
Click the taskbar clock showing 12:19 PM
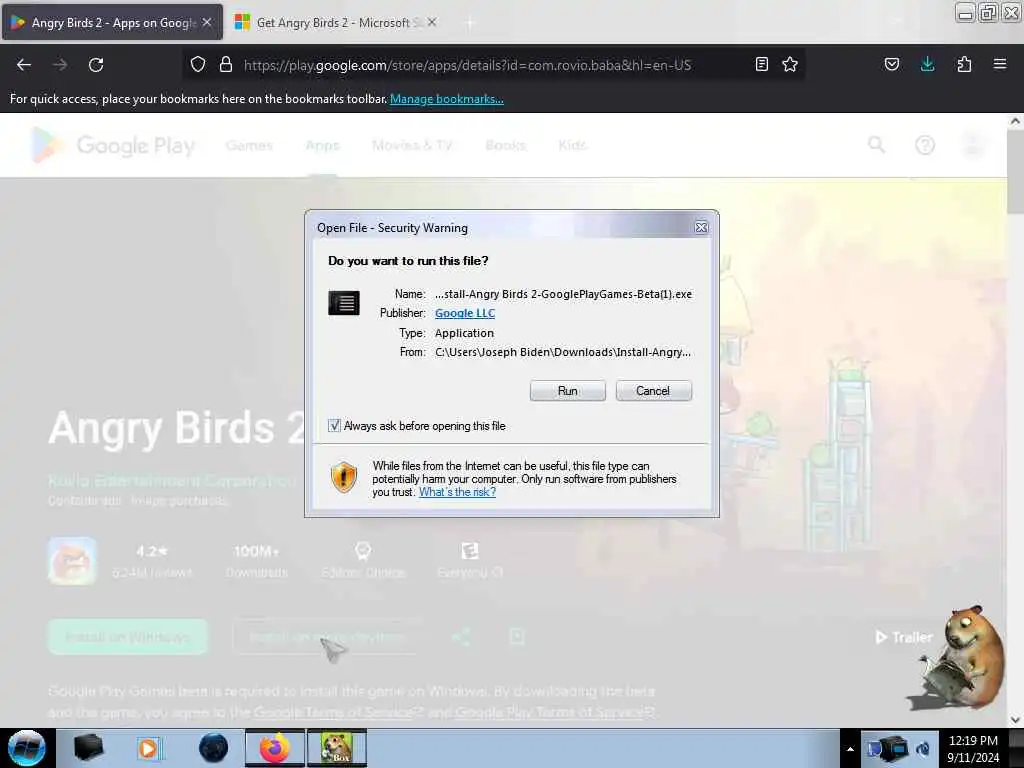click(973, 748)
